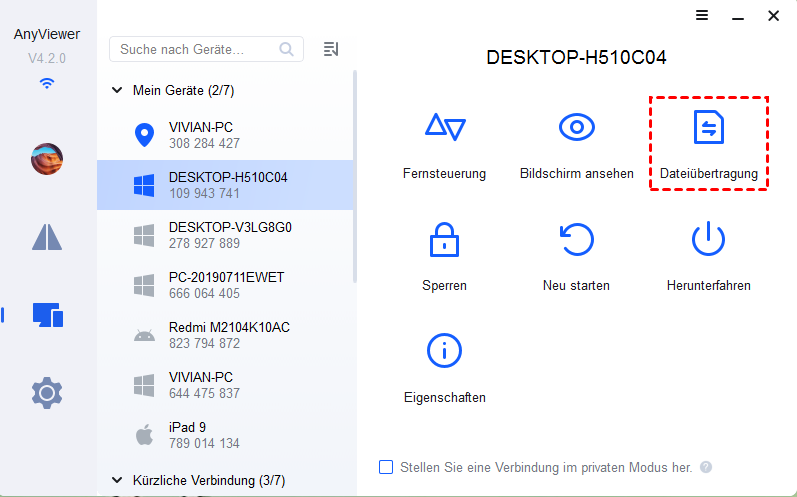Open Dateiübertragung file transfer
The width and height of the screenshot is (797, 497).
pos(709,144)
